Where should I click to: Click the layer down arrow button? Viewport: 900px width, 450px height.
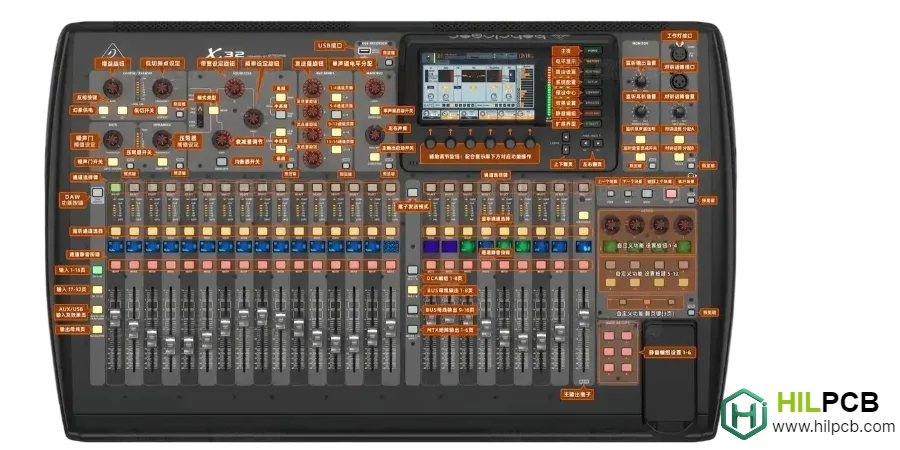566,149
